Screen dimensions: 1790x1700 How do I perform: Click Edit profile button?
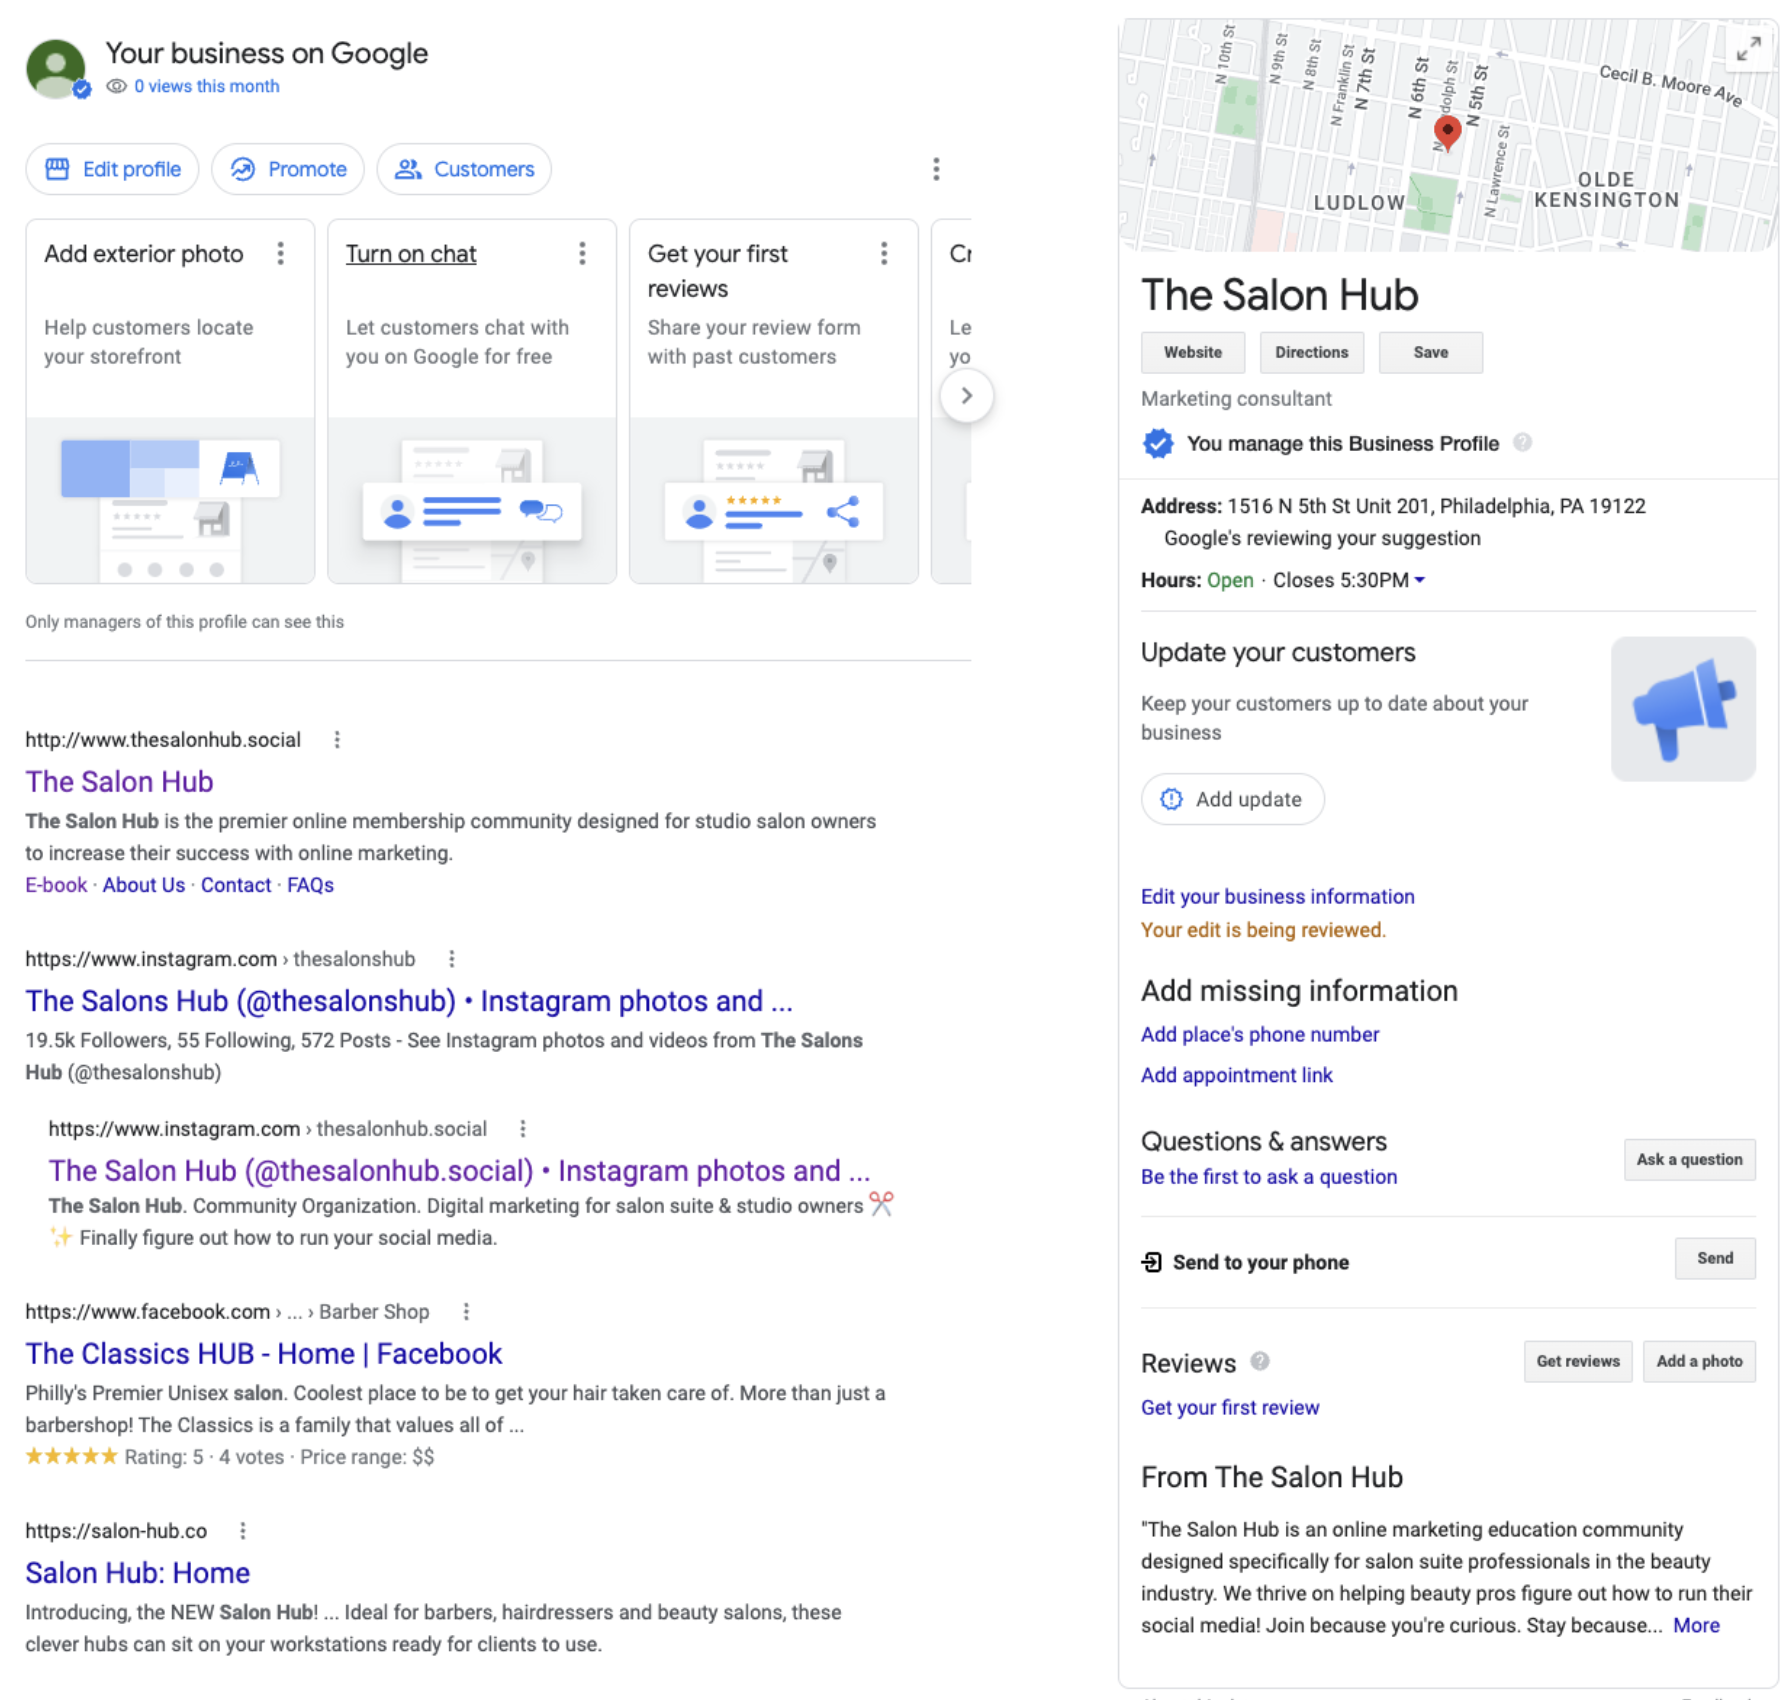point(113,169)
